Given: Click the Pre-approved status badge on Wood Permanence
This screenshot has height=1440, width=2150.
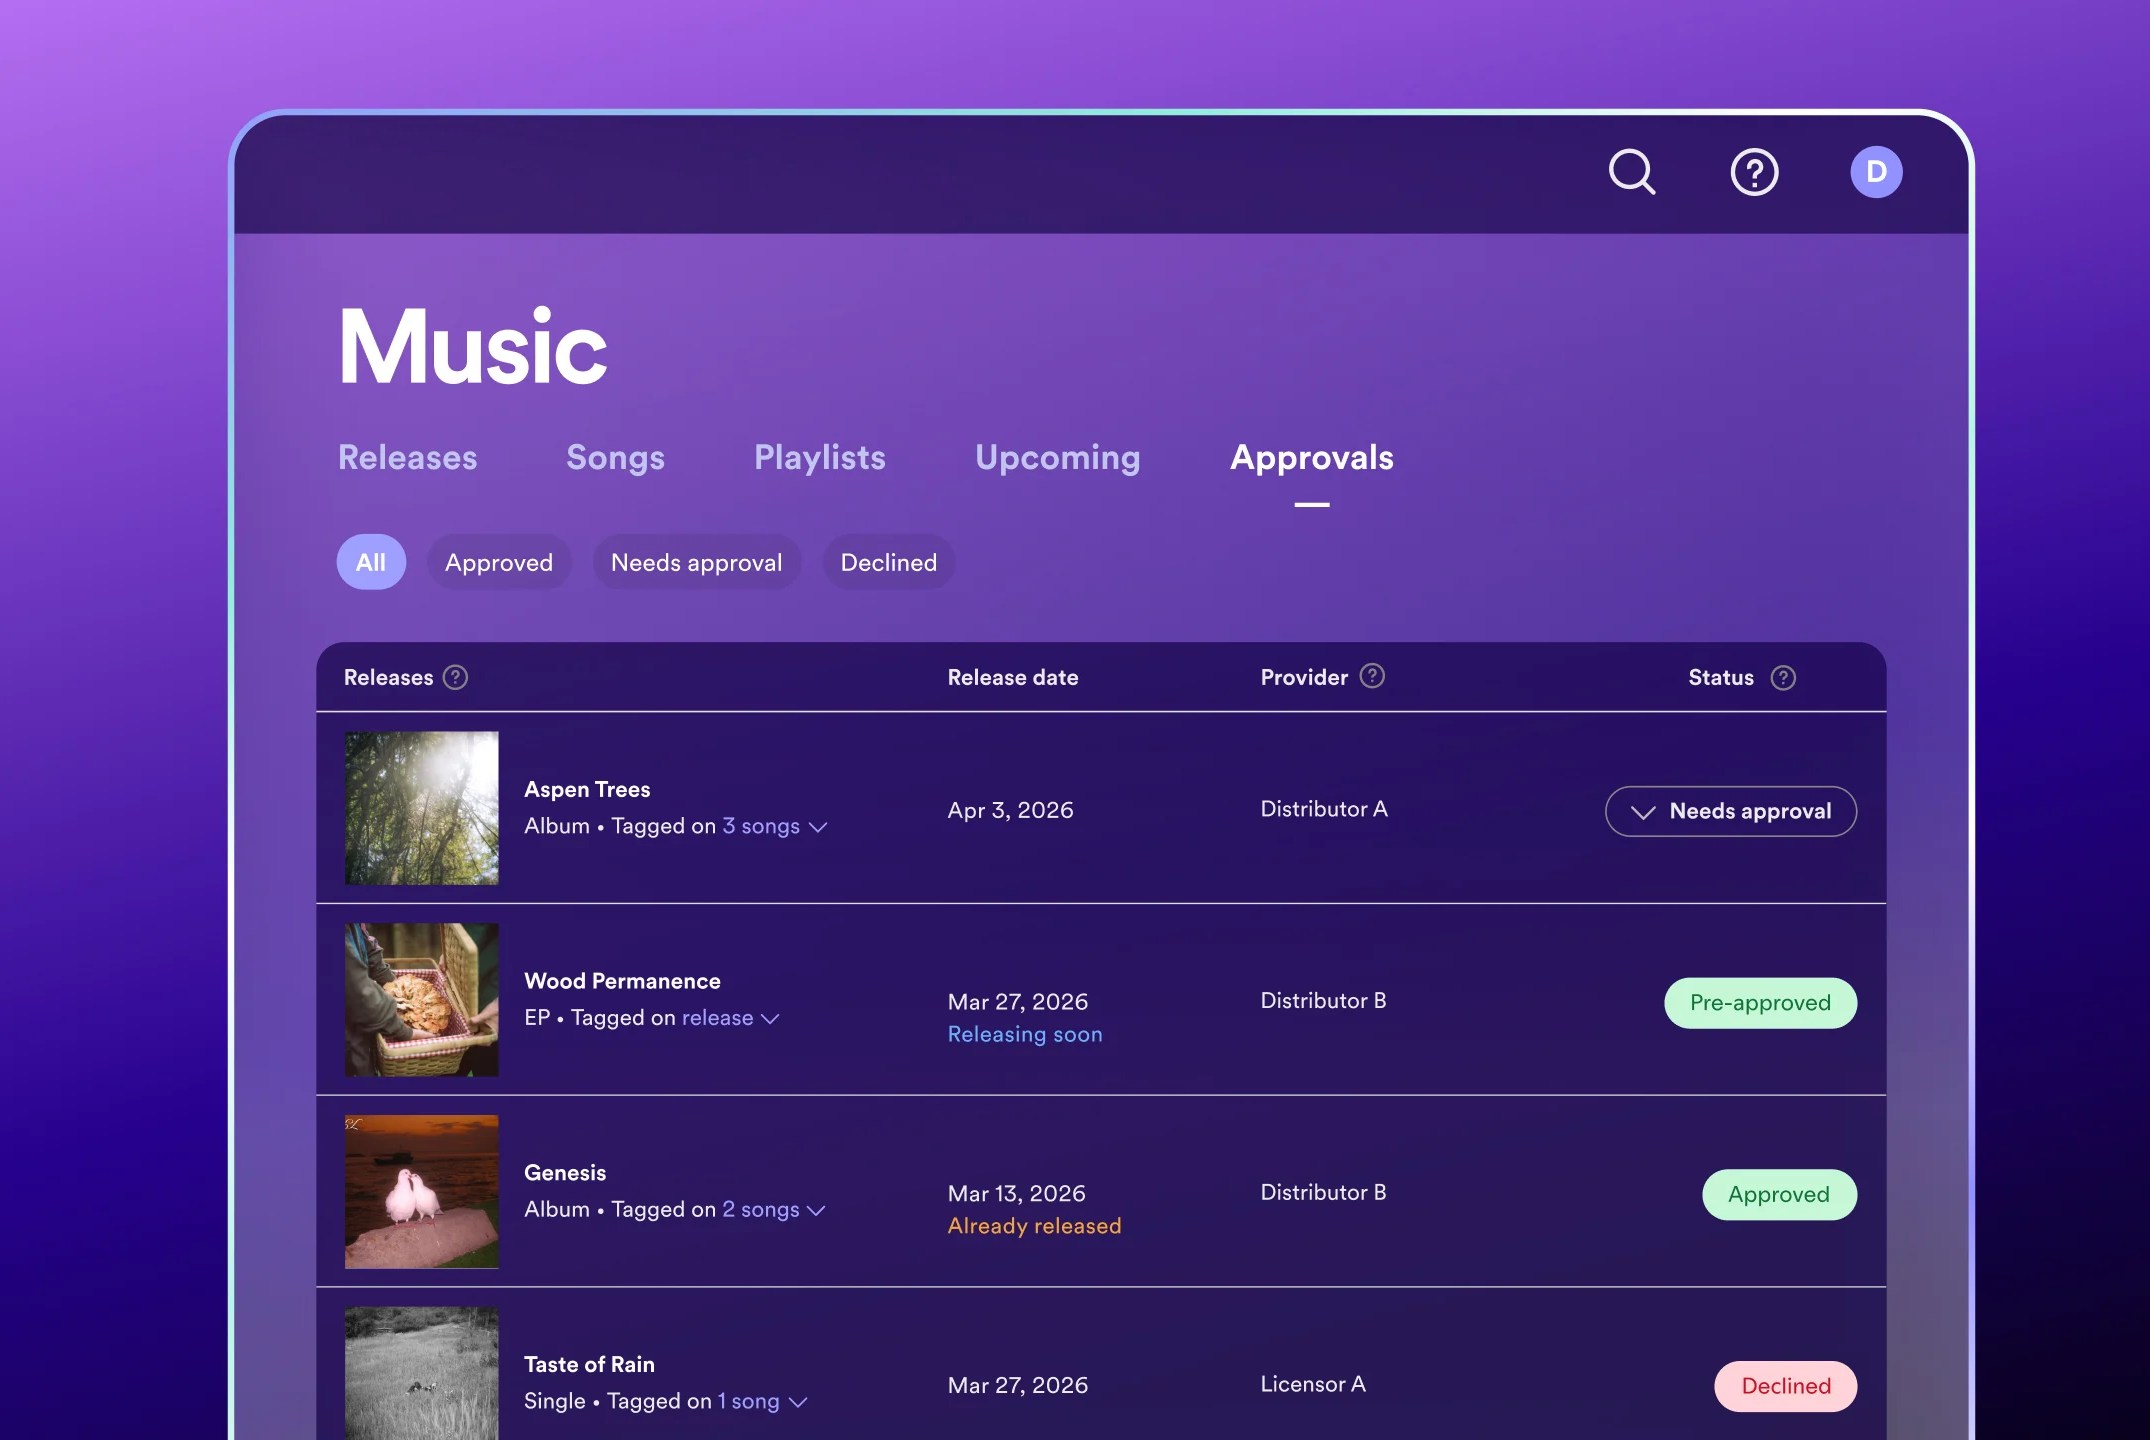Looking at the screenshot, I should click(x=1760, y=1002).
